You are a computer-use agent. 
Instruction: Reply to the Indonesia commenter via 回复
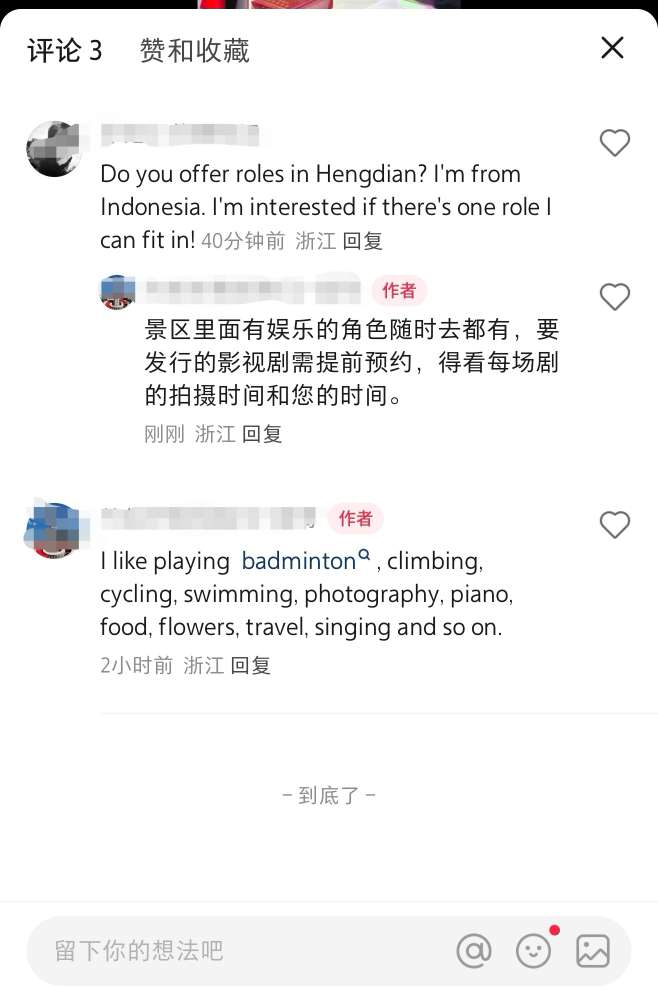coord(363,241)
